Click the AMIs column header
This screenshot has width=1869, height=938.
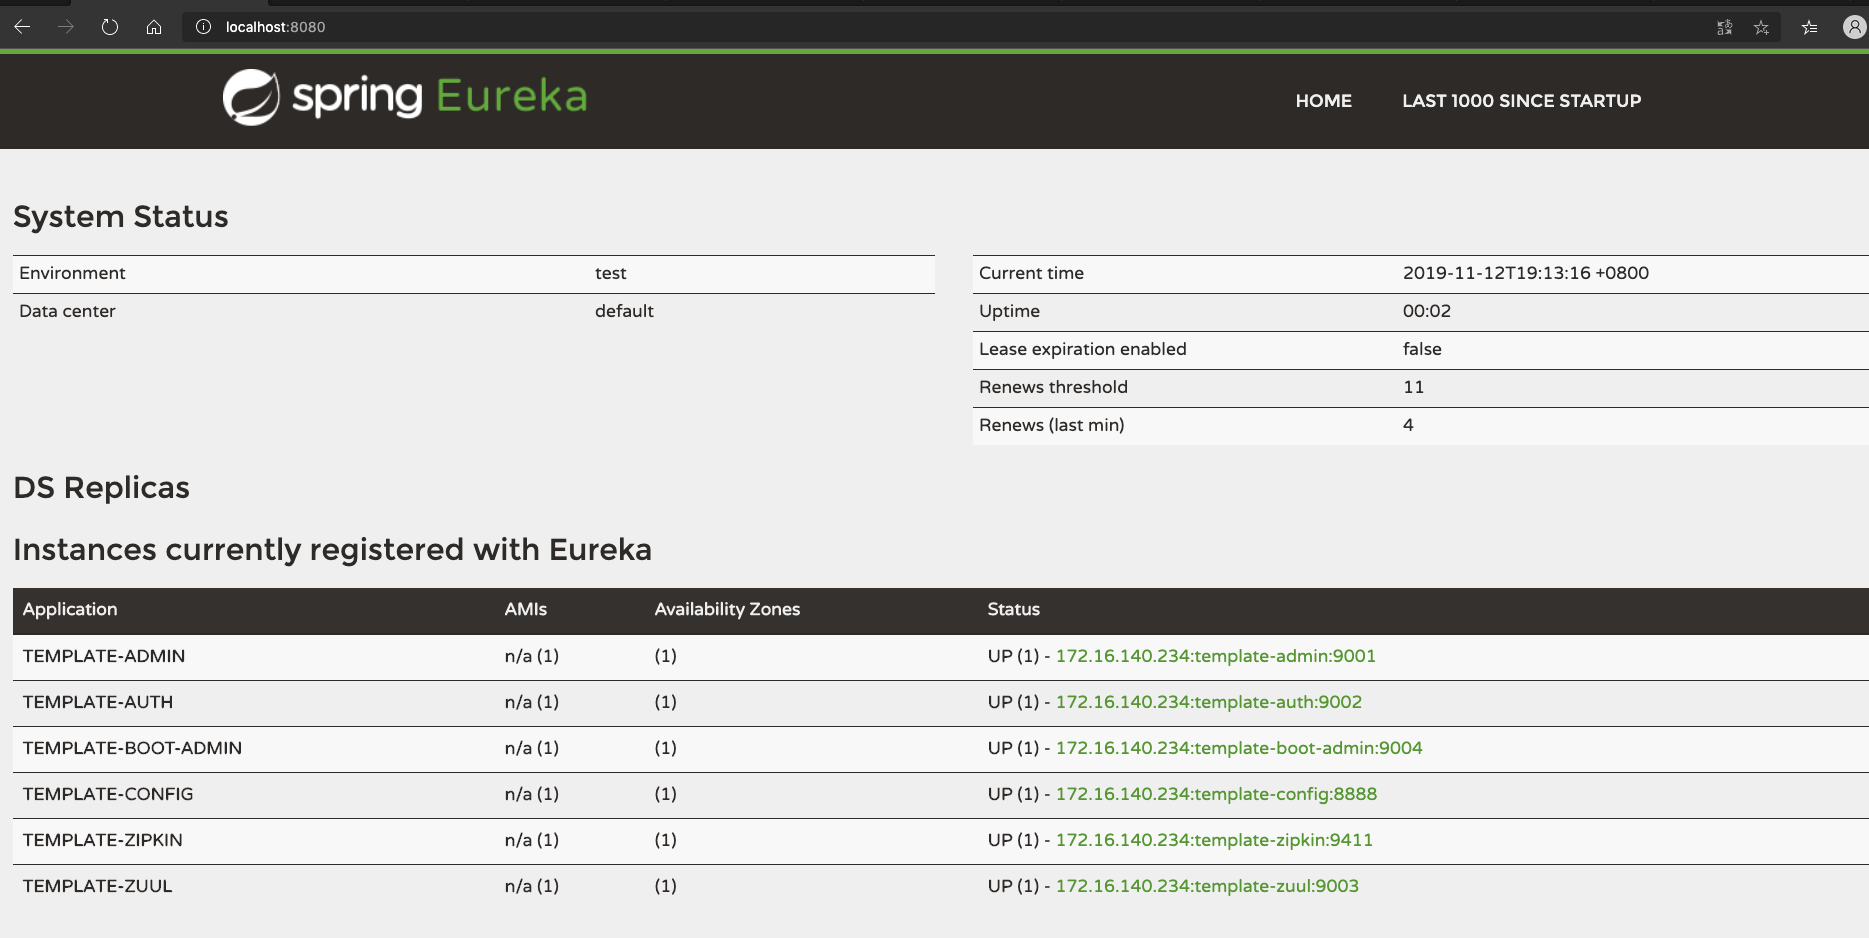(x=526, y=610)
